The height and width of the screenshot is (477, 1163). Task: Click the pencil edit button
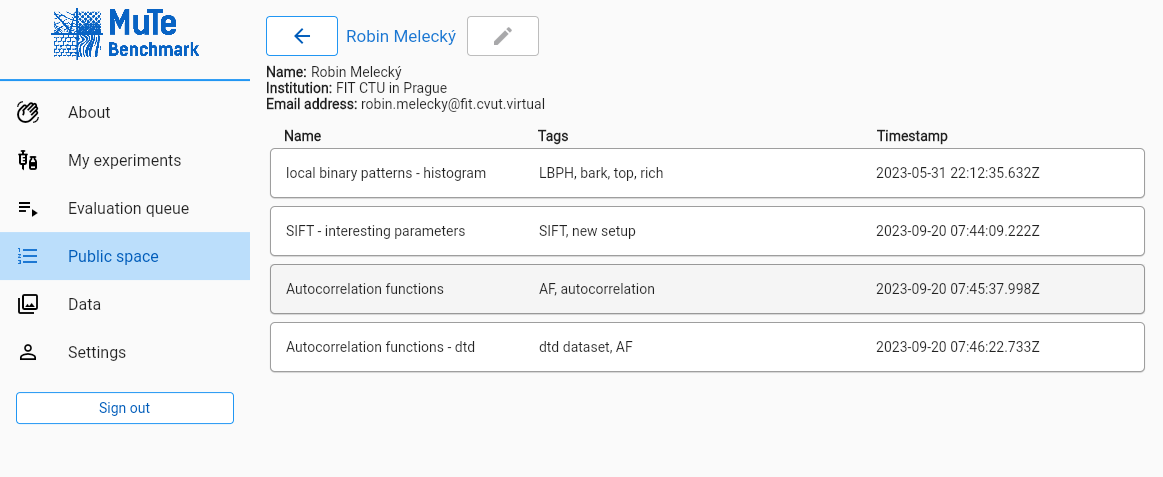tap(503, 36)
